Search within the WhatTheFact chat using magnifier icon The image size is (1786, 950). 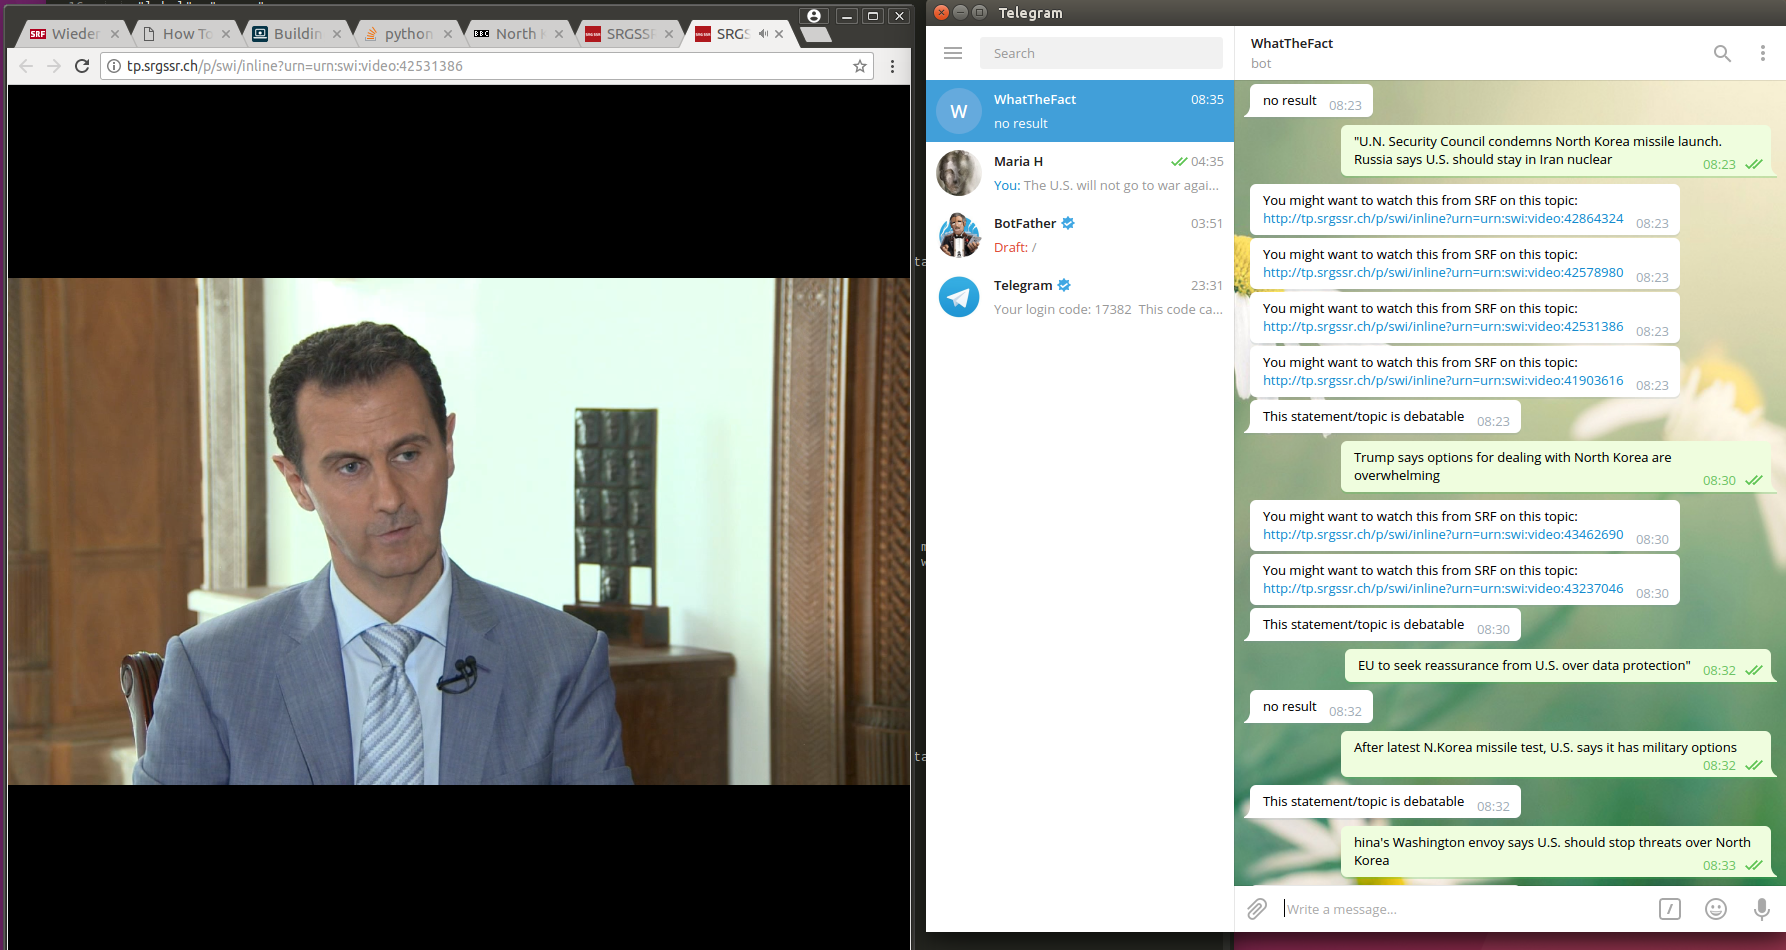click(1722, 53)
